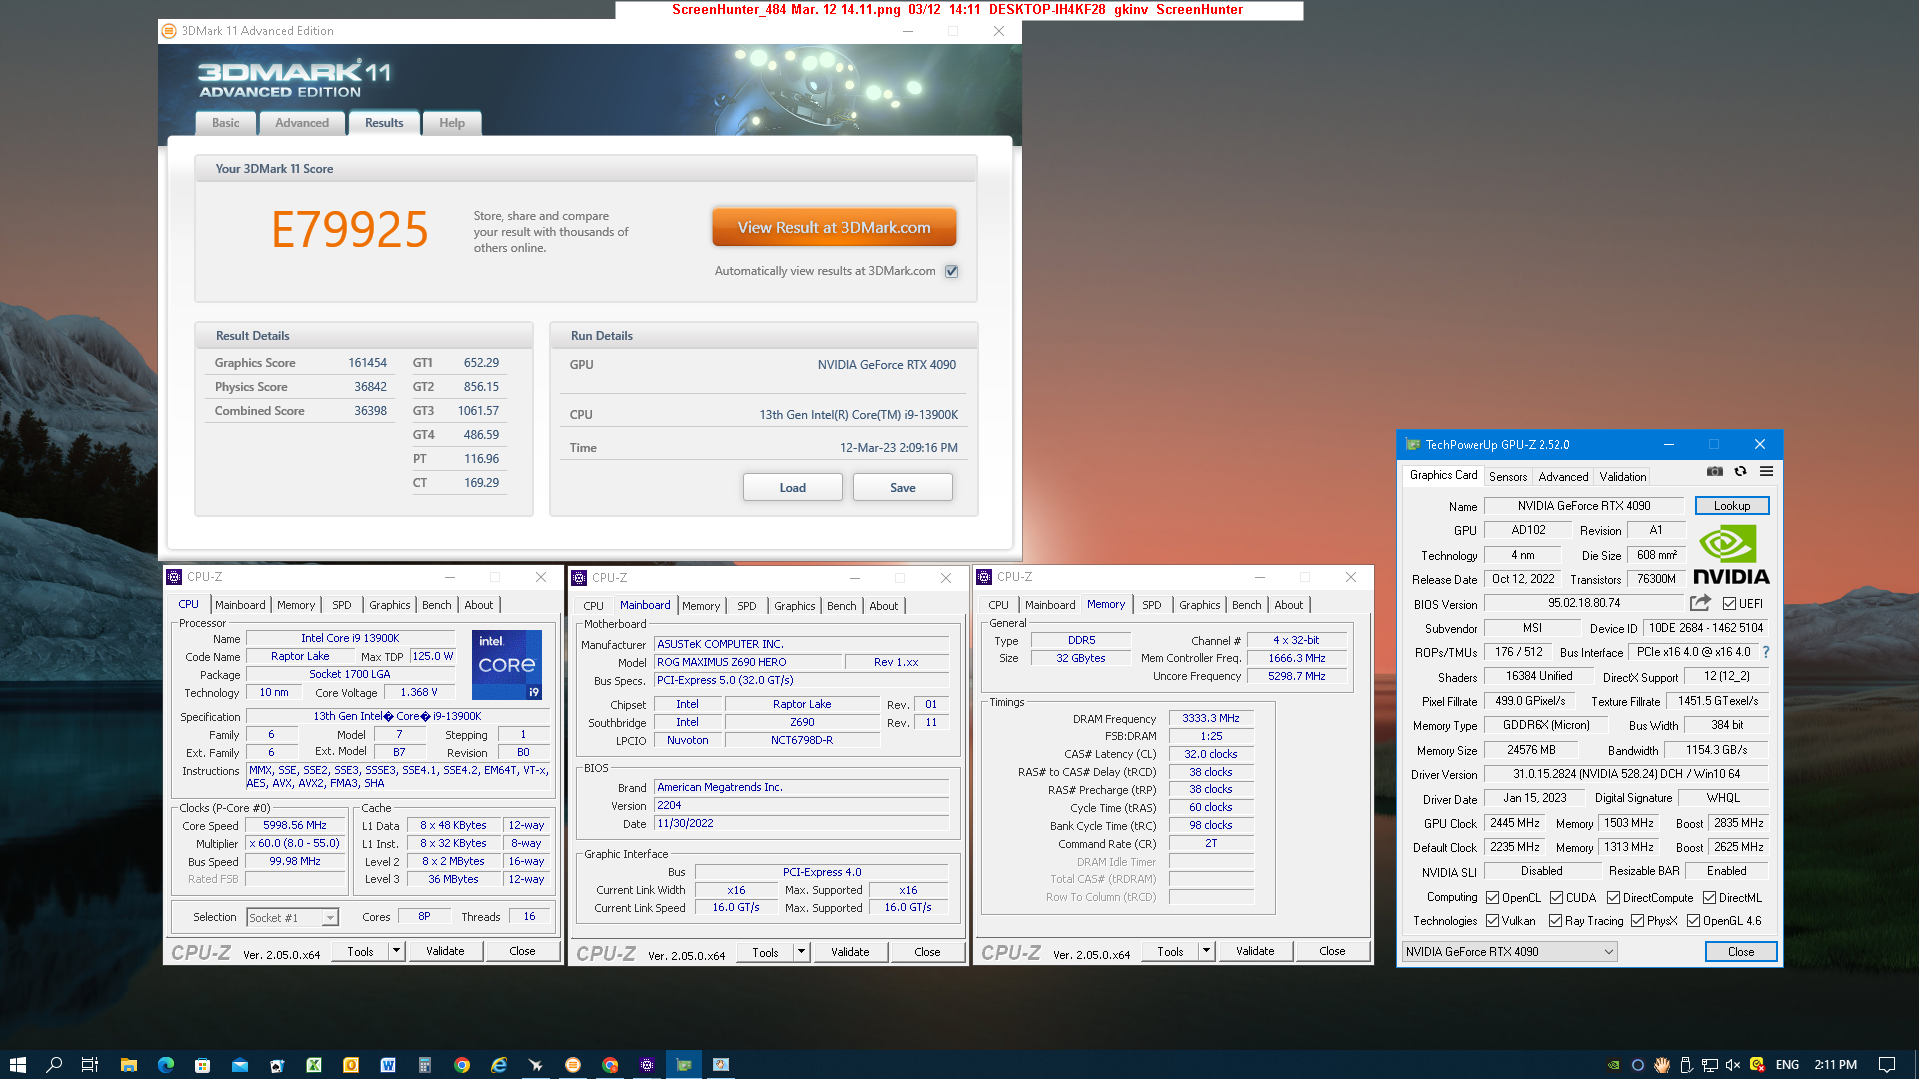The height and width of the screenshot is (1079, 1919).
Task: Click the Close button in GPU-Z
Action: [x=1740, y=951]
